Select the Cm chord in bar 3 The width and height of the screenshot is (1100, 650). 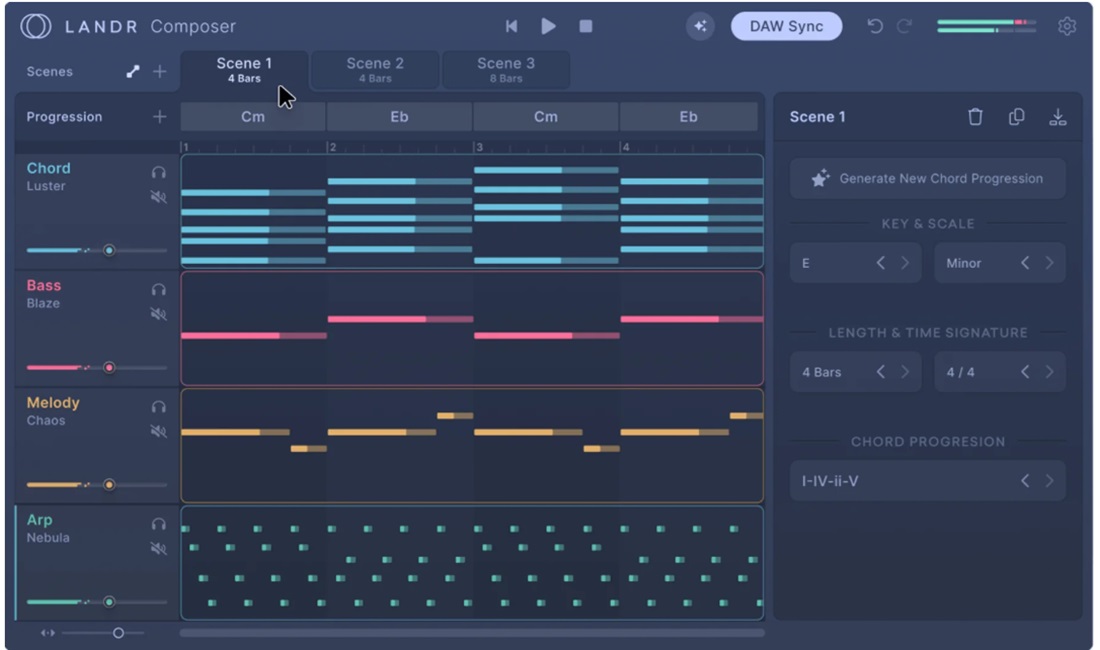pyautogui.click(x=546, y=117)
